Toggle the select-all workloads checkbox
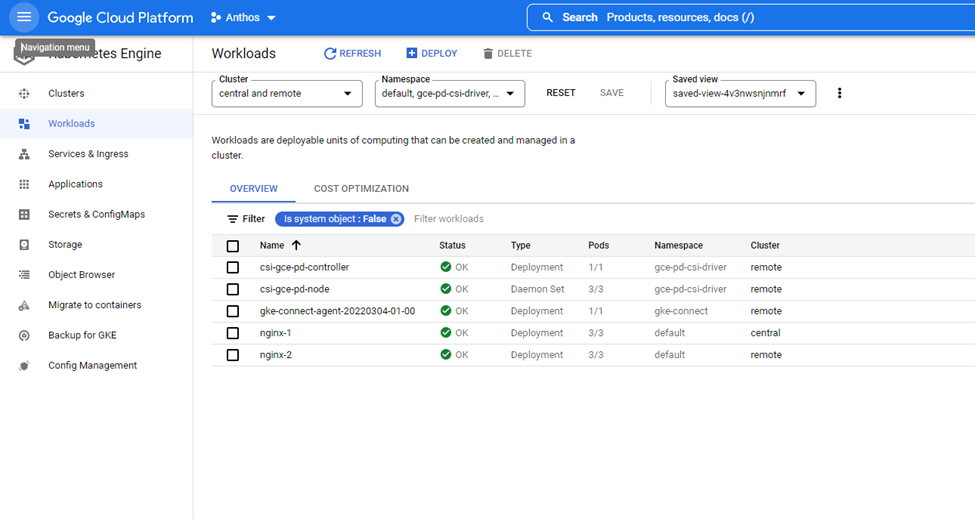The image size is (975, 519). [x=233, y=246]
